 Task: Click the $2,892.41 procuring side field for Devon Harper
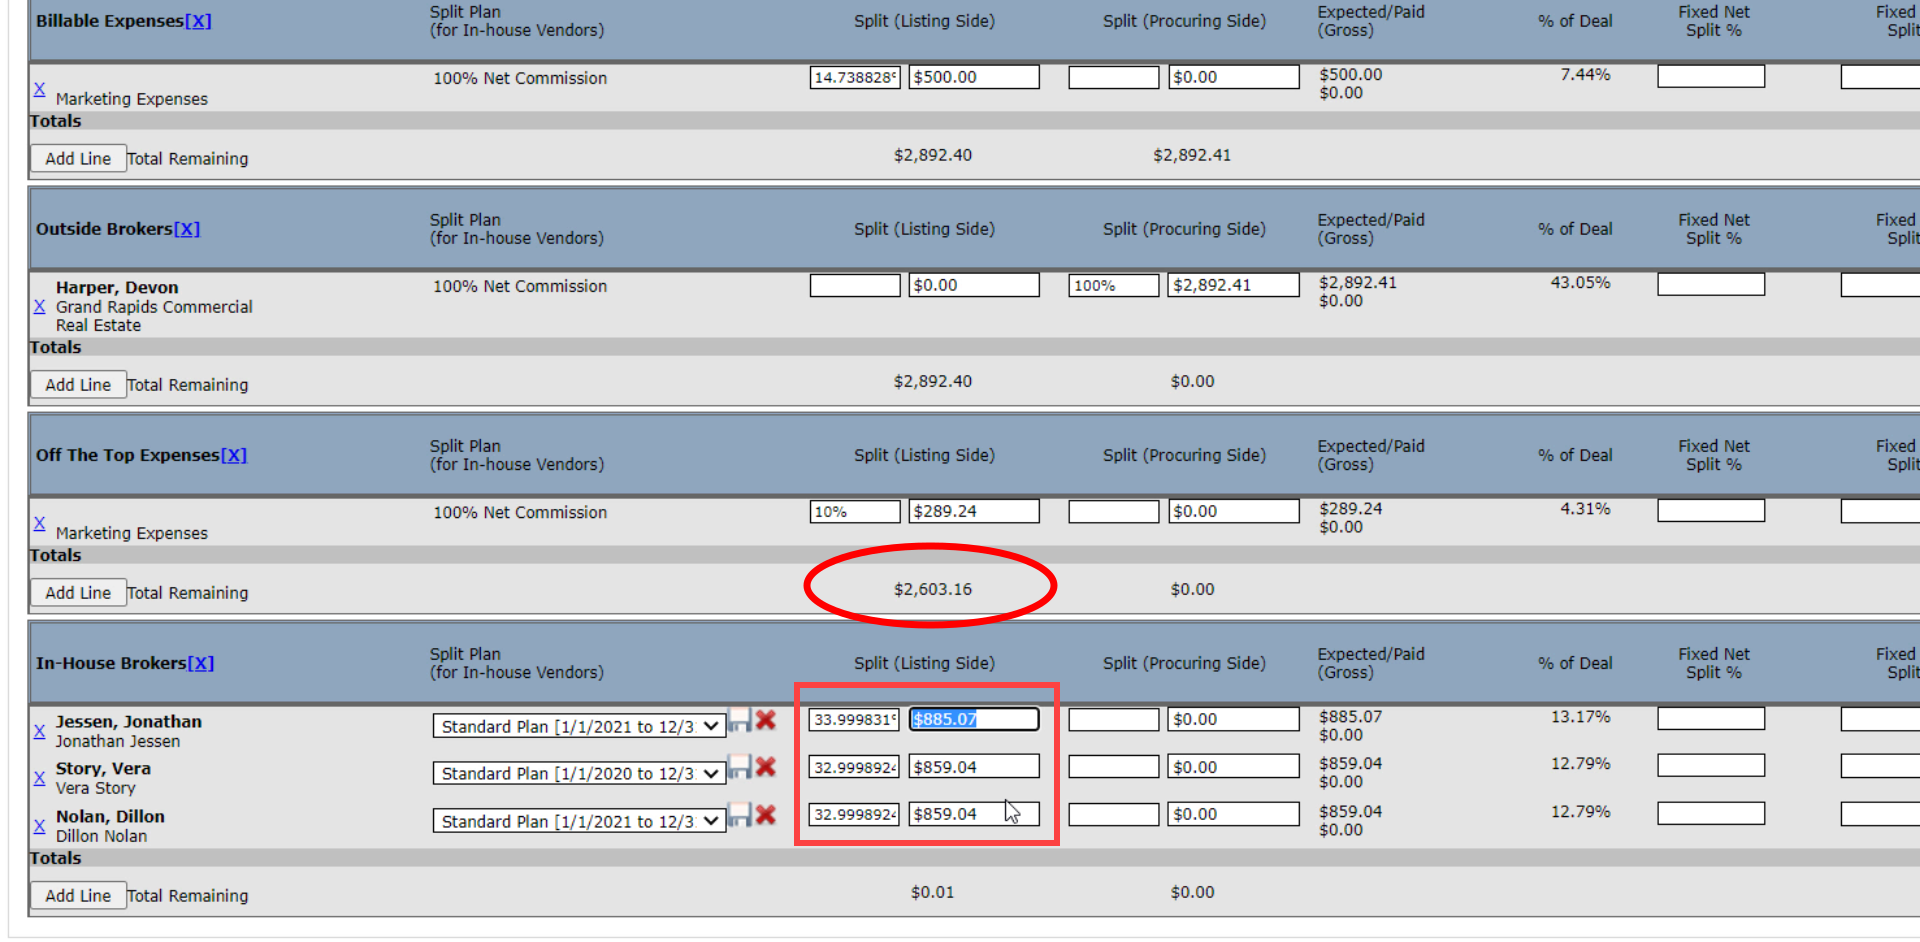(1233, 285)
